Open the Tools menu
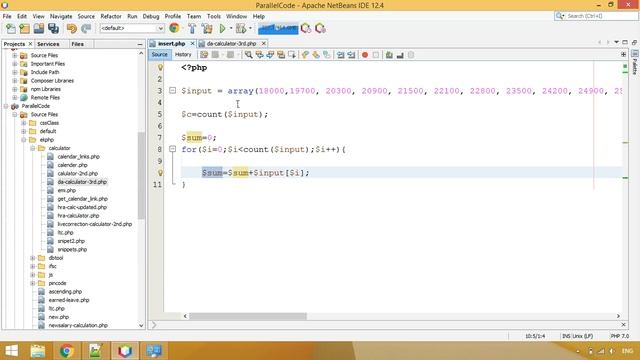The width and height of the screenshot is (640, 360). tap(213, 16)
